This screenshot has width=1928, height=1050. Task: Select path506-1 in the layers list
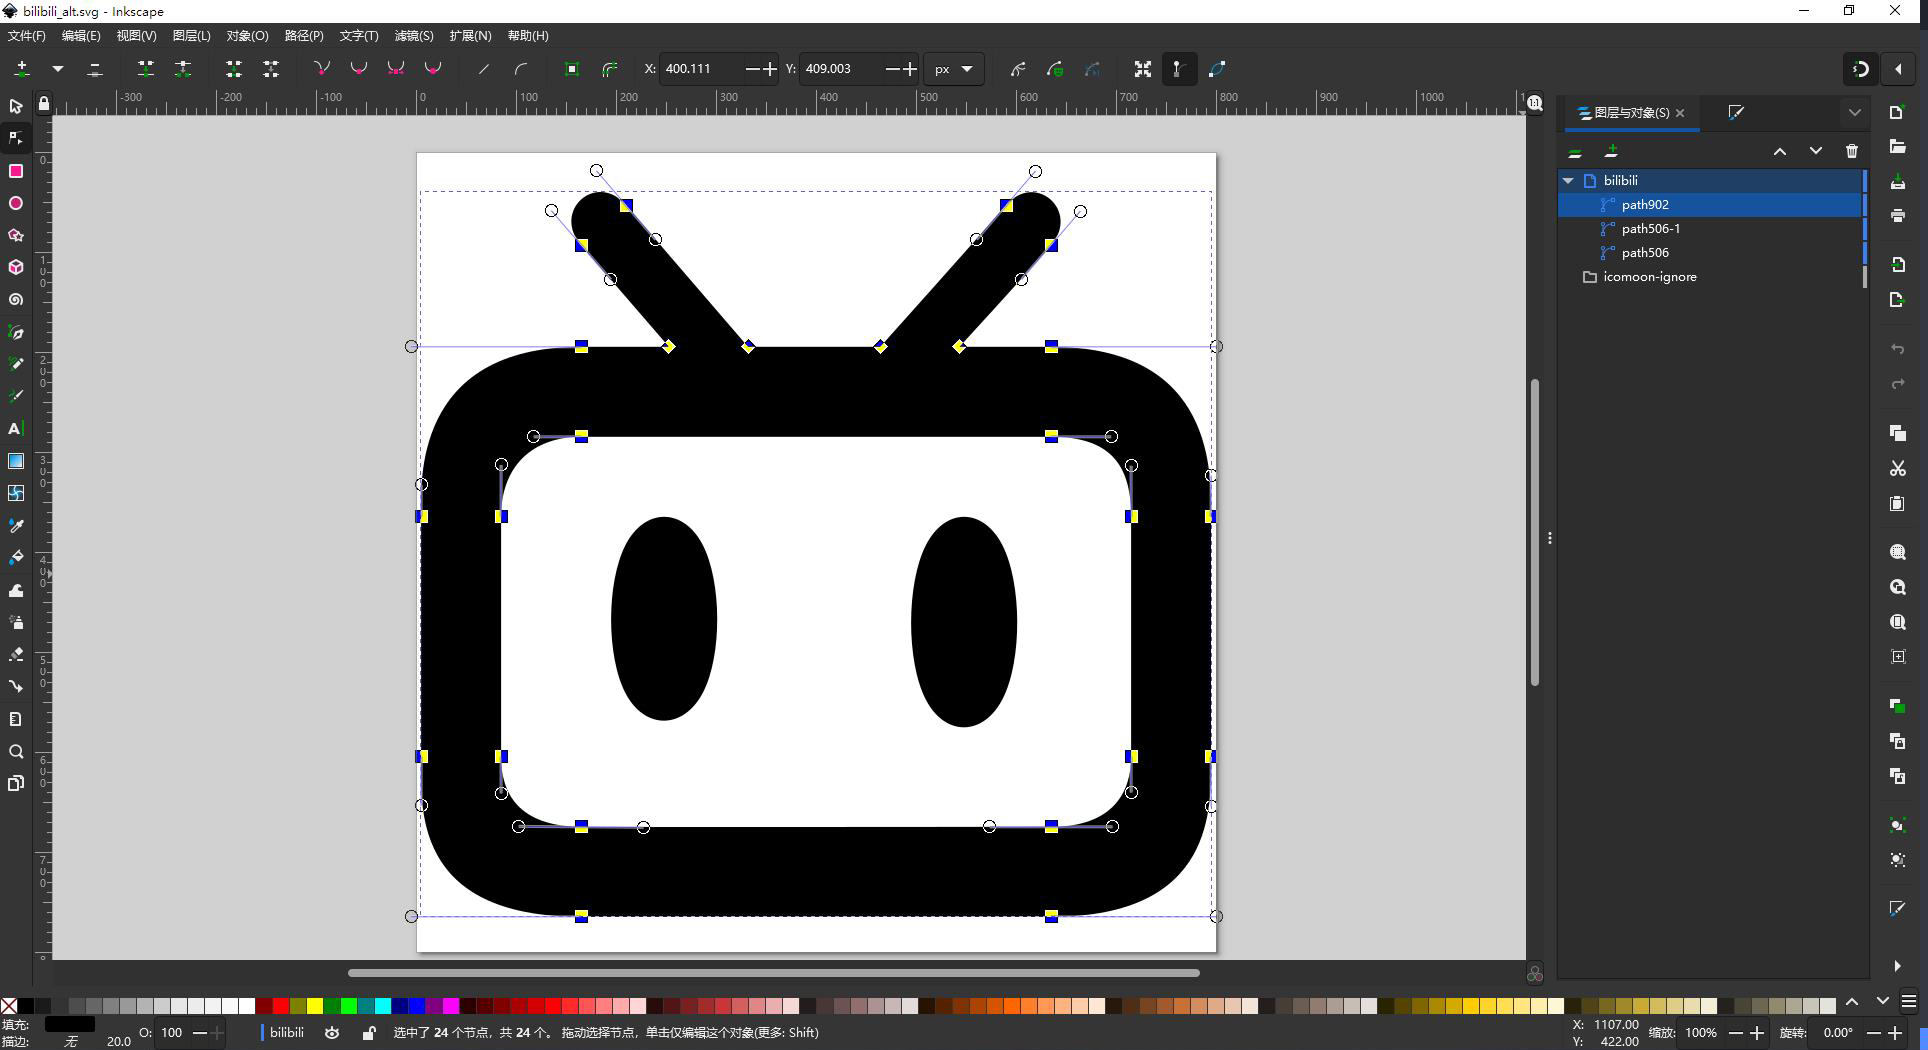pyautogui.click(x=1650, y=229)
